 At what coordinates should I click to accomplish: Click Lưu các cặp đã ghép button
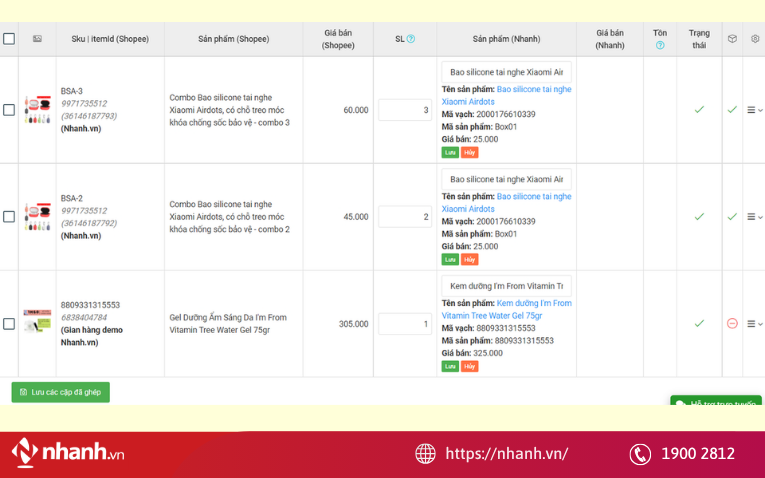(60, 392)
